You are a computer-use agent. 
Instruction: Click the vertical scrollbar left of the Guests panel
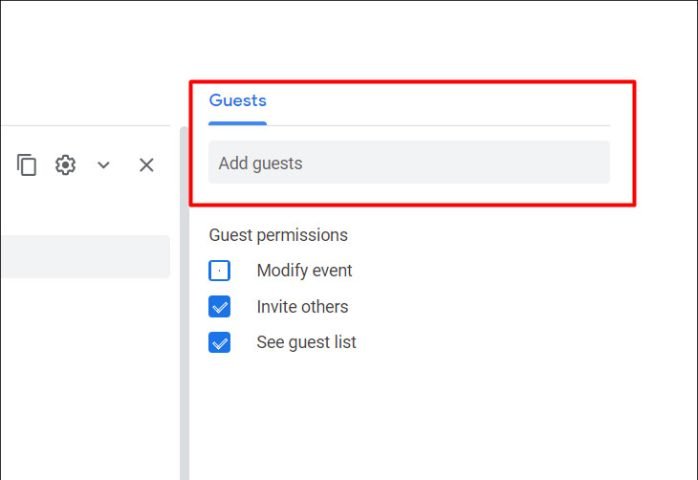pos(183,300)
